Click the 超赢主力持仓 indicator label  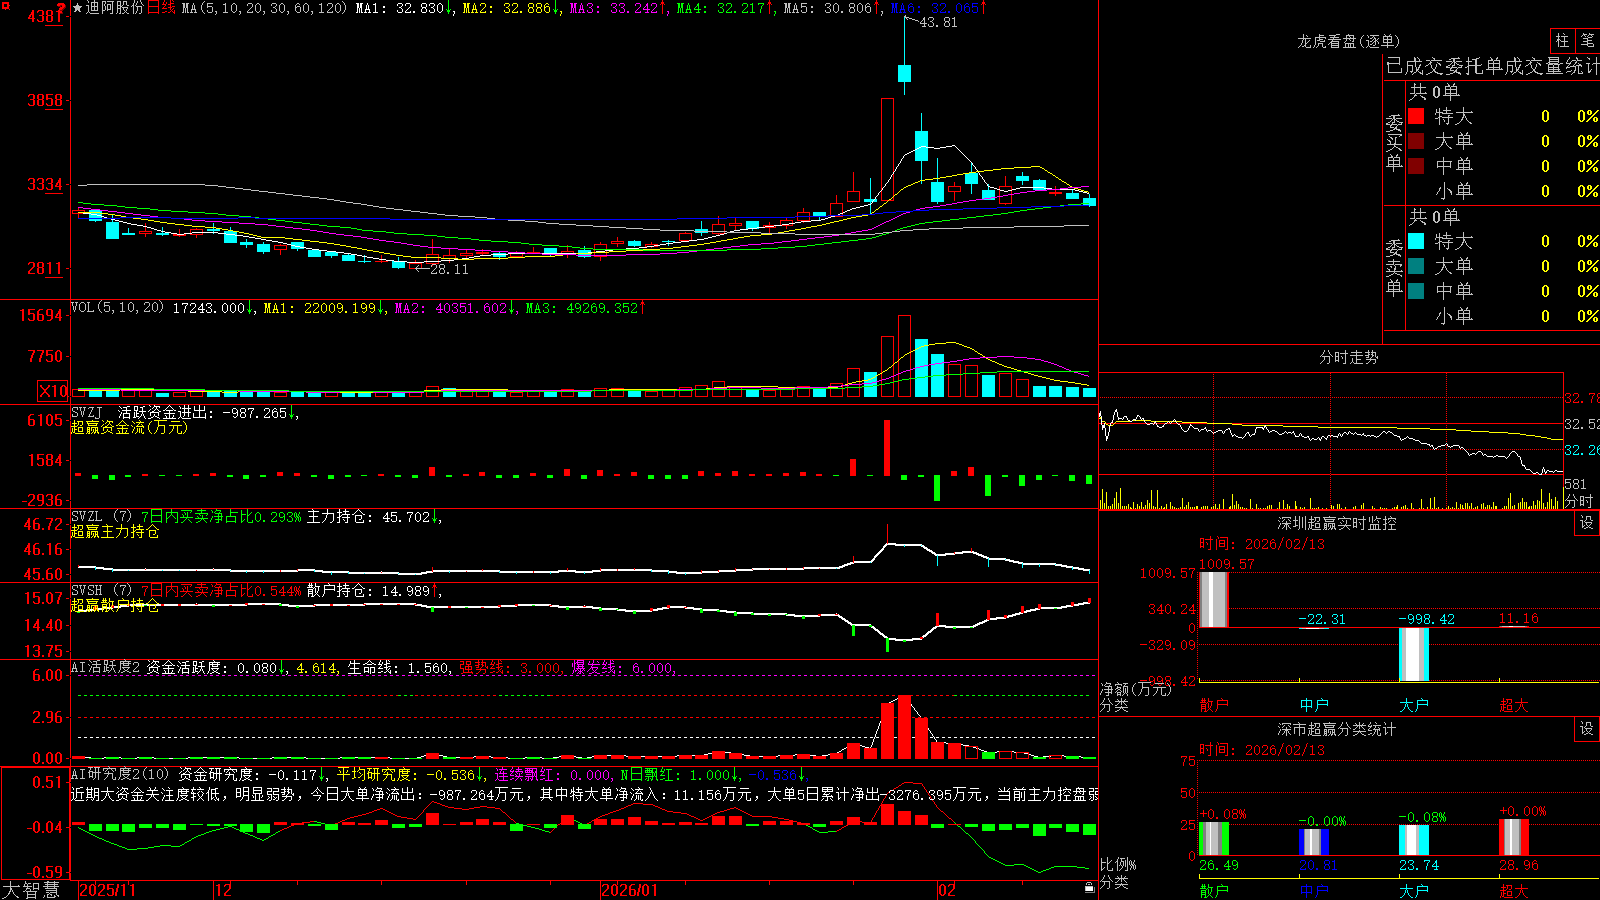tap(115, 531)
